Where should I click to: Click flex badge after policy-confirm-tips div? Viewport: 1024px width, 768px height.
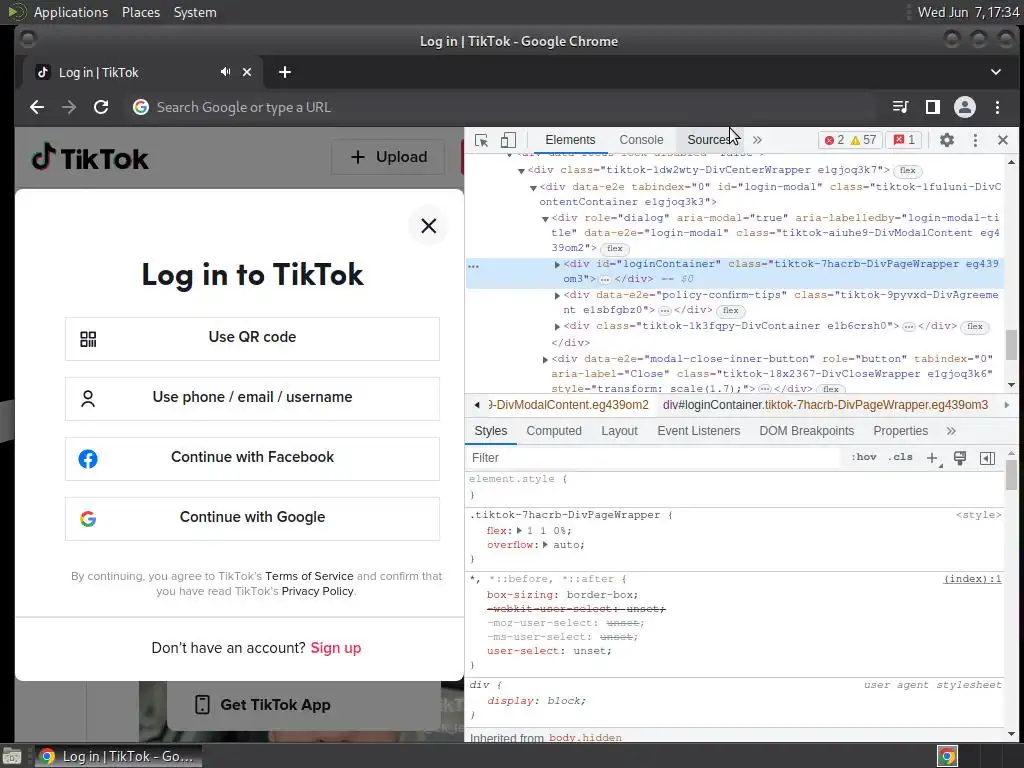(x=730, y=311)
